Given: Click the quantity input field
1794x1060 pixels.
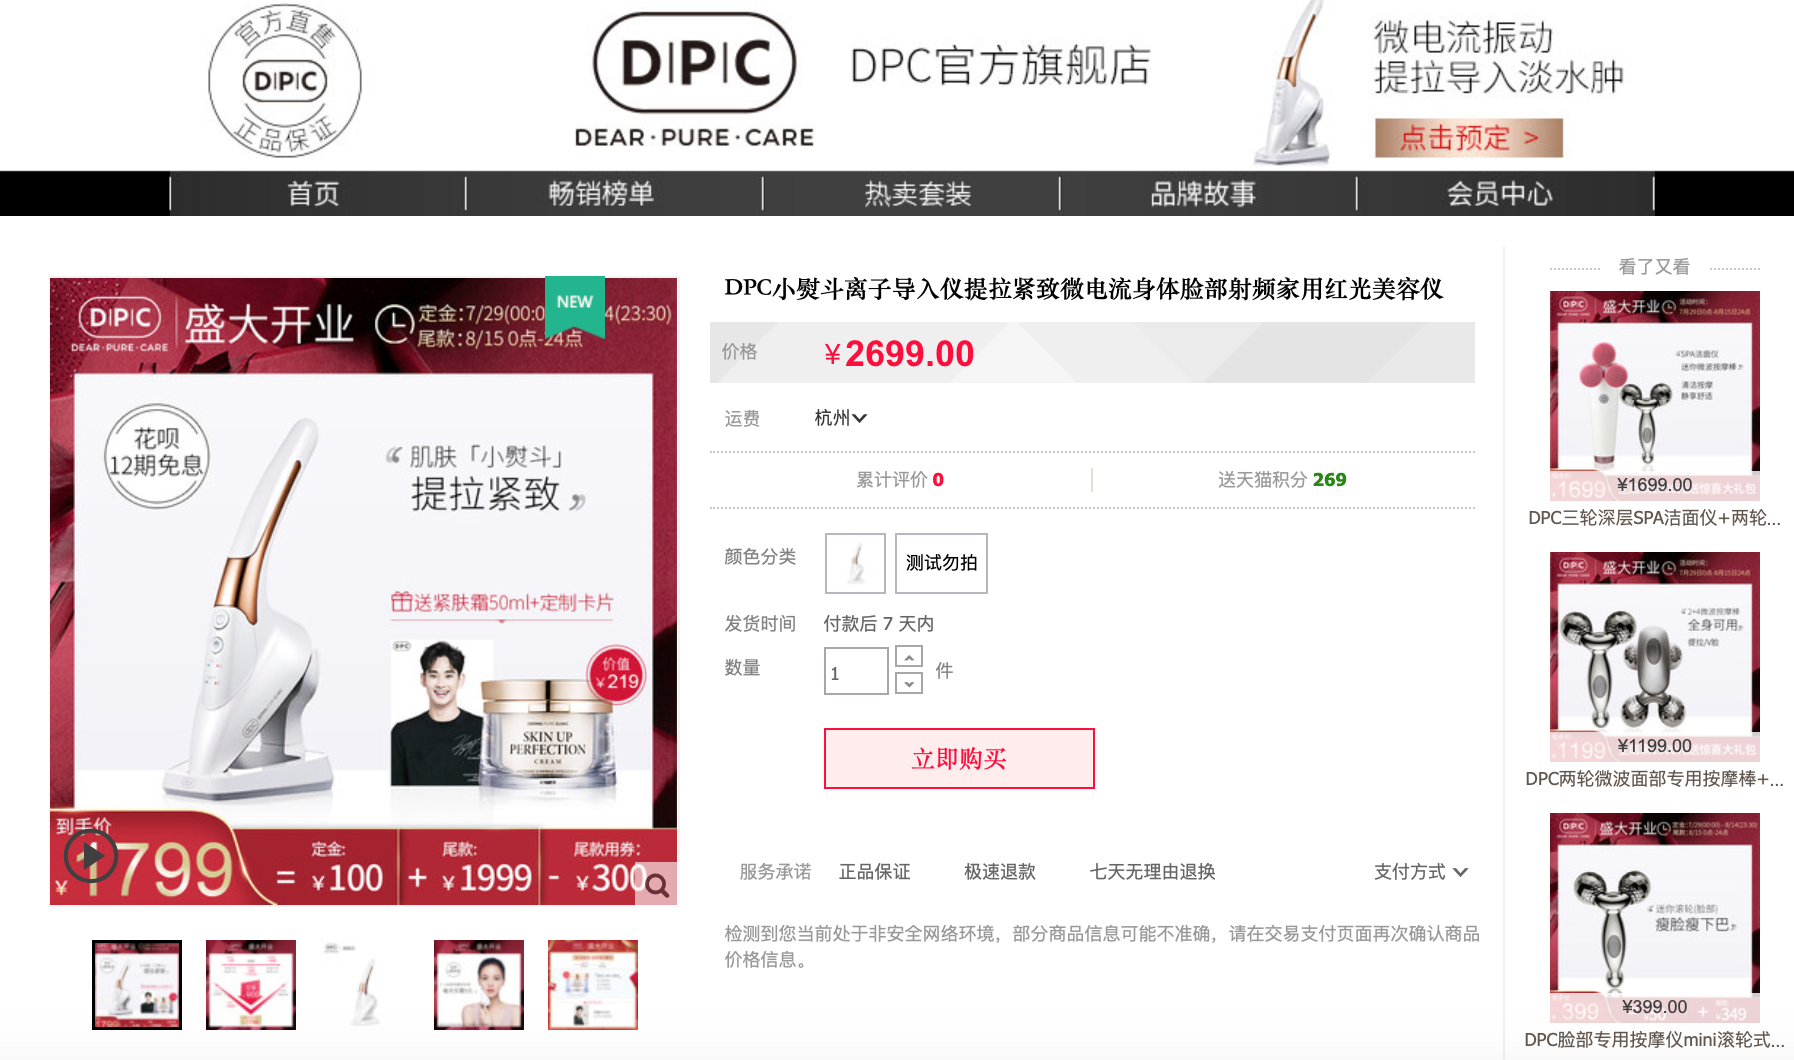Looking at the screenshot, I should (856, 671).
